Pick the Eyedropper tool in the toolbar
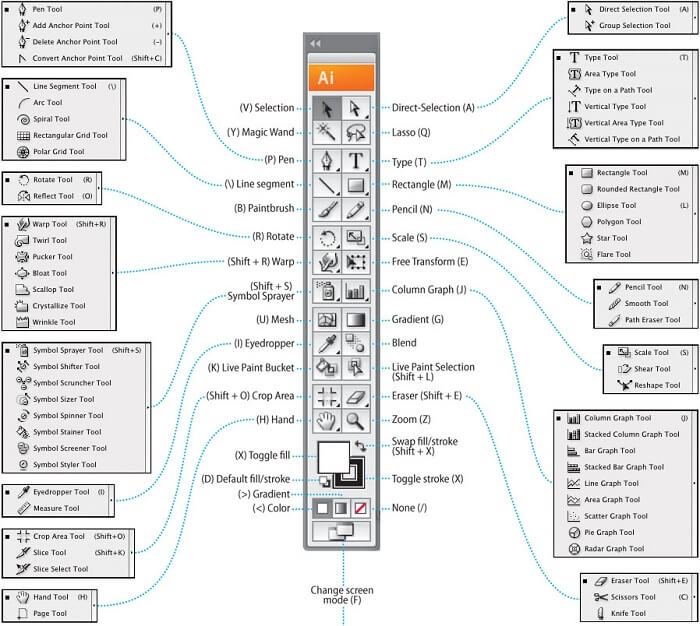Viewport: 700px width, 626px height. point(327,343)
